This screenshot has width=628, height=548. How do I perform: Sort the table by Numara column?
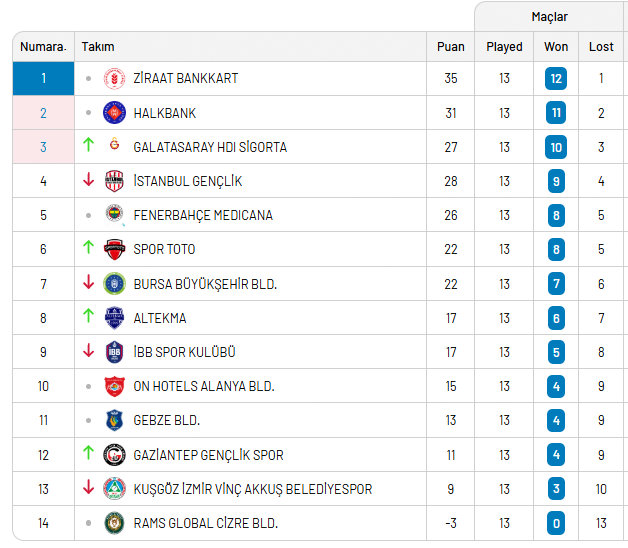[x=43, y=47]
